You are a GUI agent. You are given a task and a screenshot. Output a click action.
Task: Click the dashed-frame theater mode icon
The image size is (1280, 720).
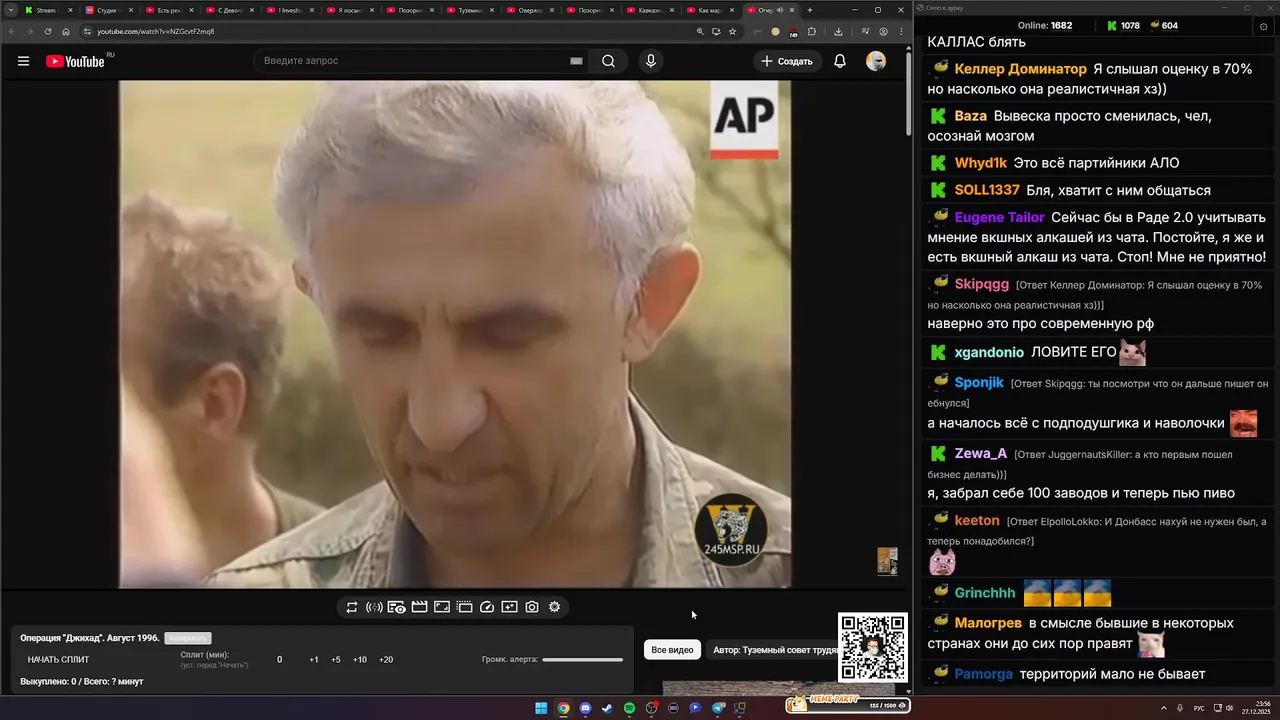tap(464, 607)
